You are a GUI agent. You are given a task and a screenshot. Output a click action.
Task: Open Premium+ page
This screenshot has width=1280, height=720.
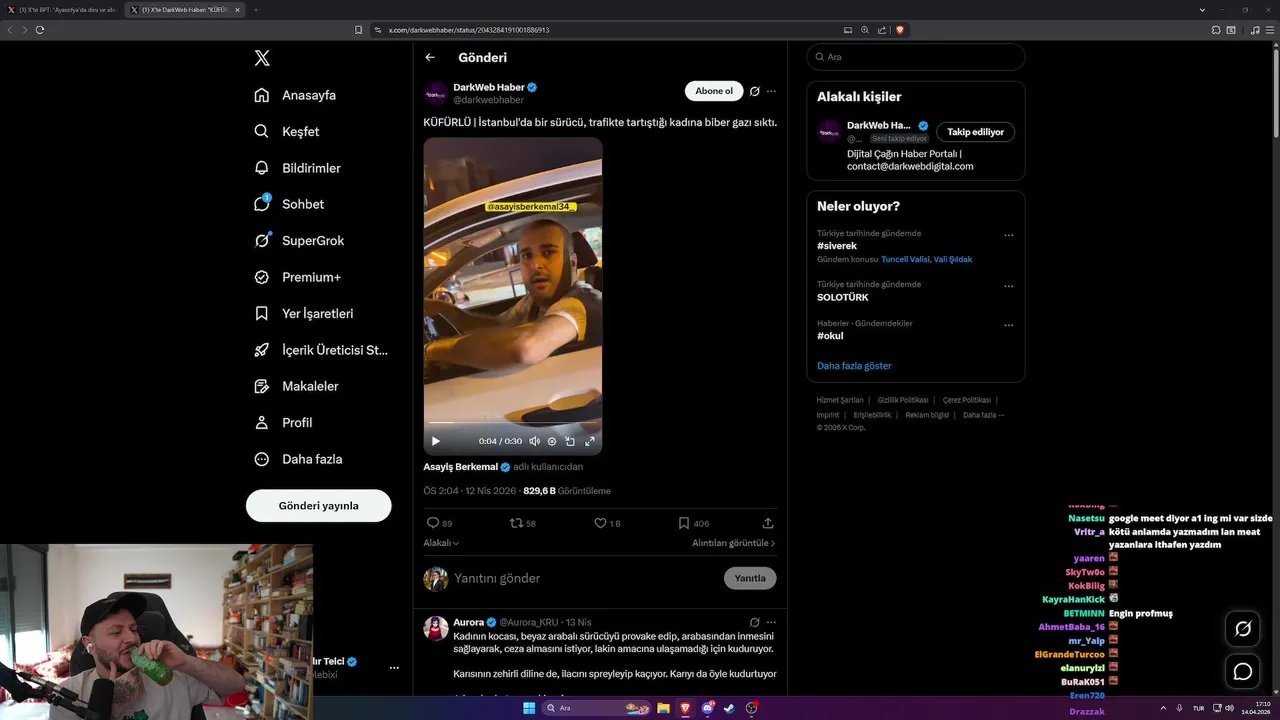pyautogui.click(x=297, y=277)
